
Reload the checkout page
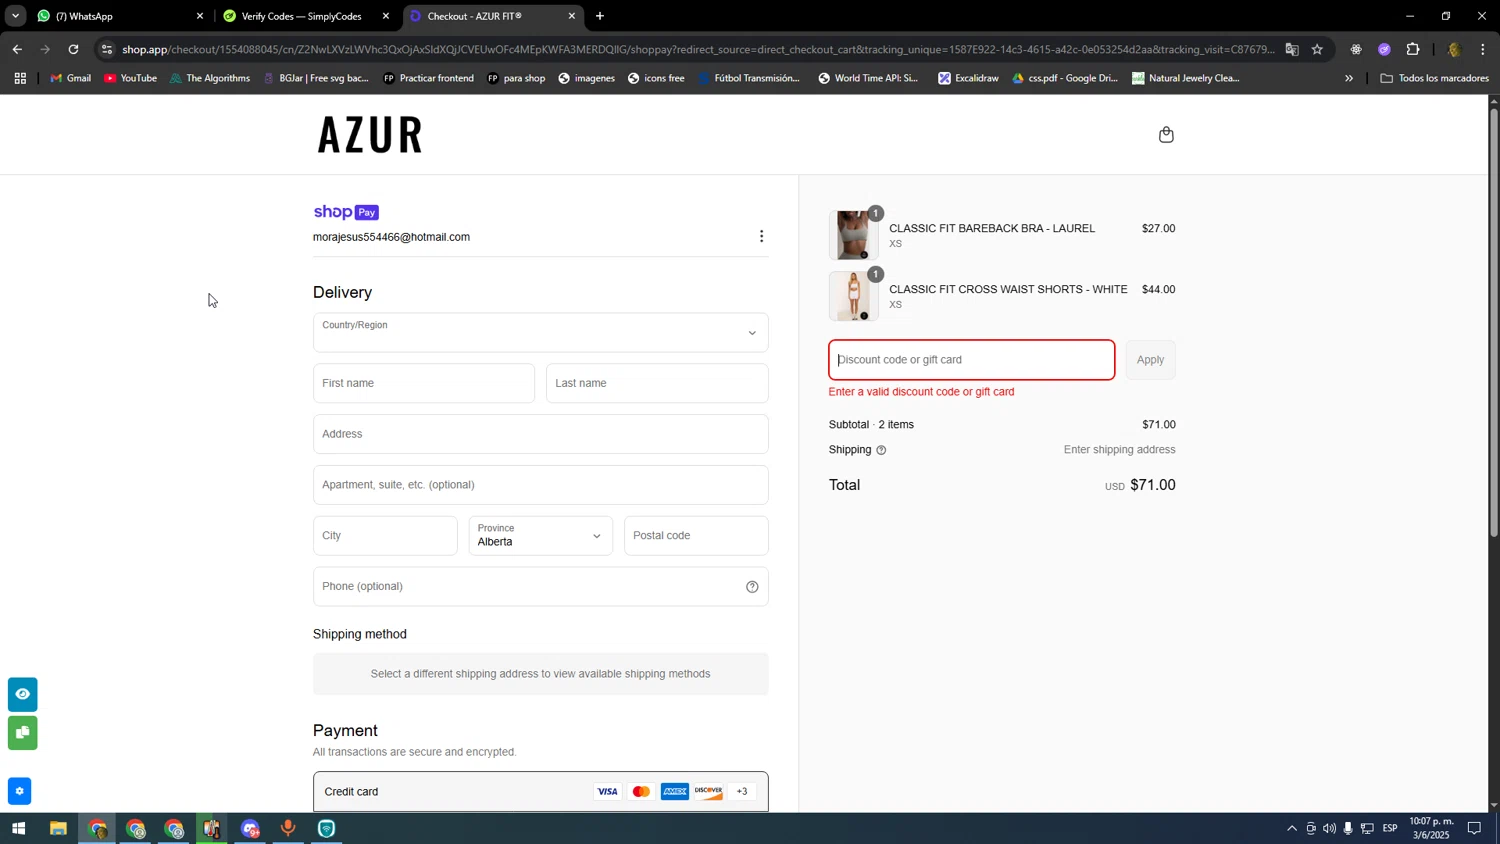[x=73, y=49]
